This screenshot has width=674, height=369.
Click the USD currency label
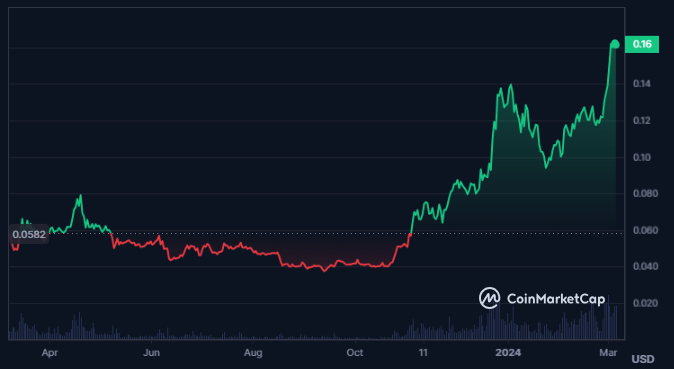click(643, 359)
